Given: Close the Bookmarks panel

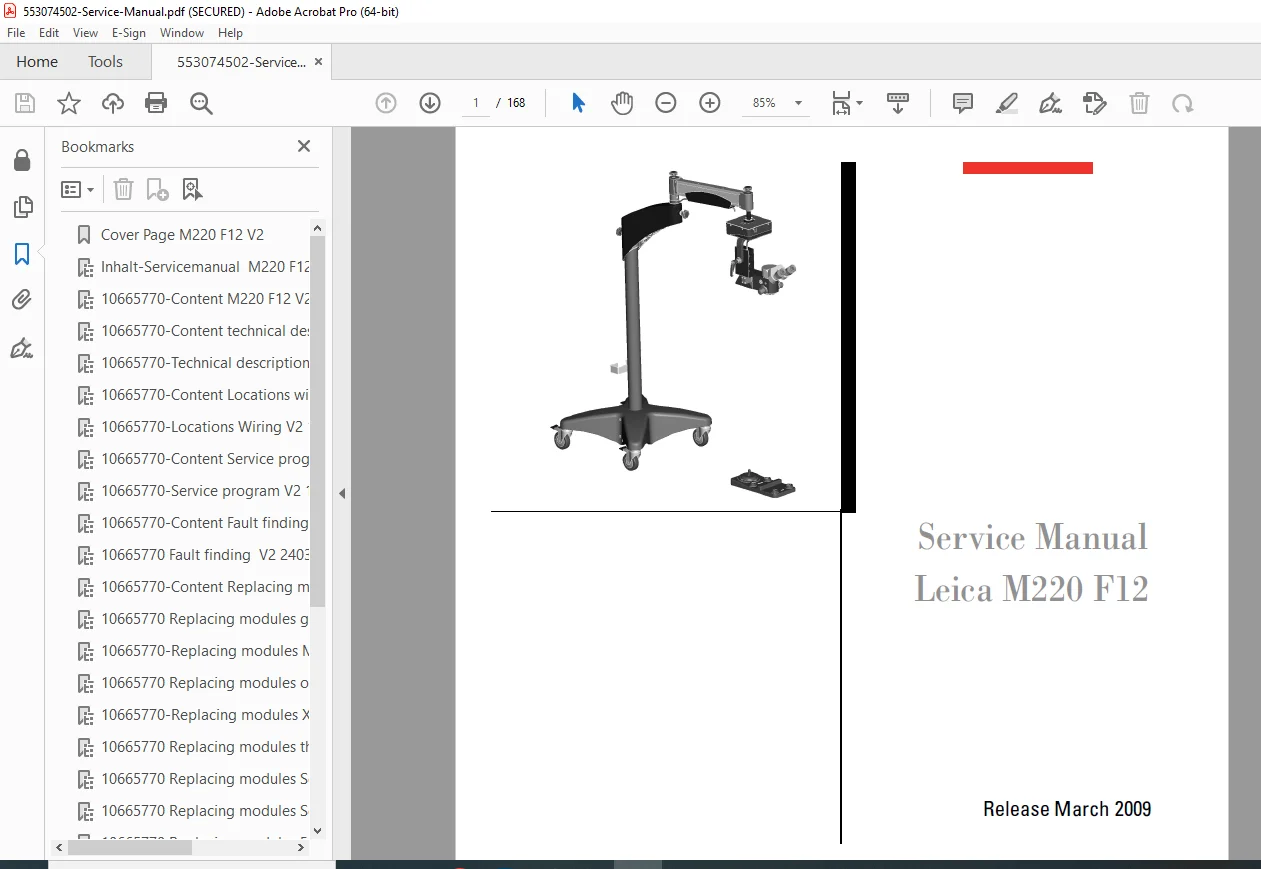Looking at the screenshot, I should pos(304,146).
